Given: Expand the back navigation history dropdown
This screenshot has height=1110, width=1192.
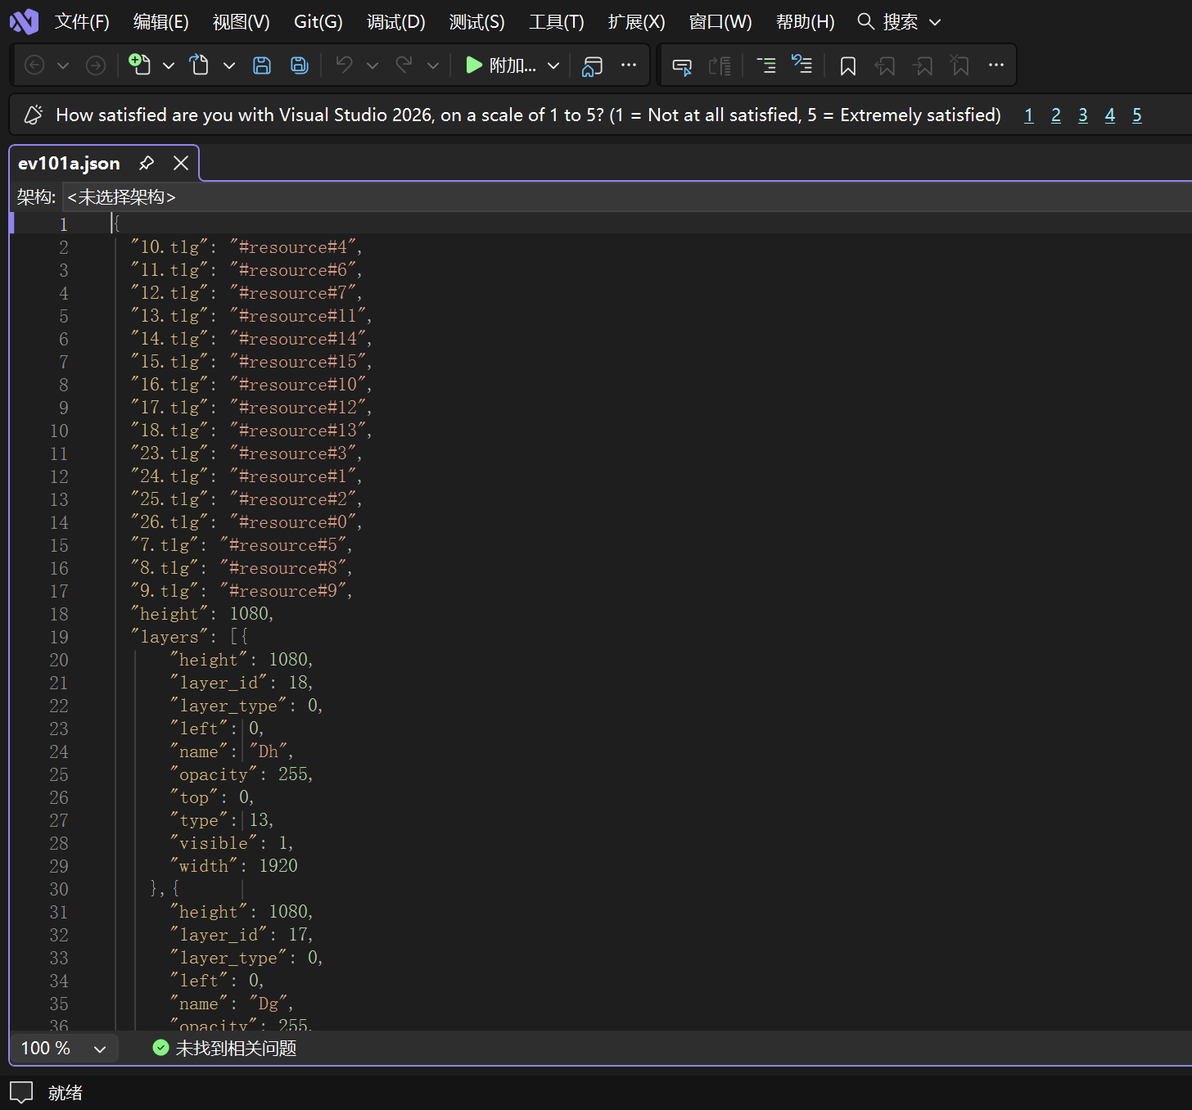Looking at the screenshot, I should pyautogui.click(x=63, y=66).
